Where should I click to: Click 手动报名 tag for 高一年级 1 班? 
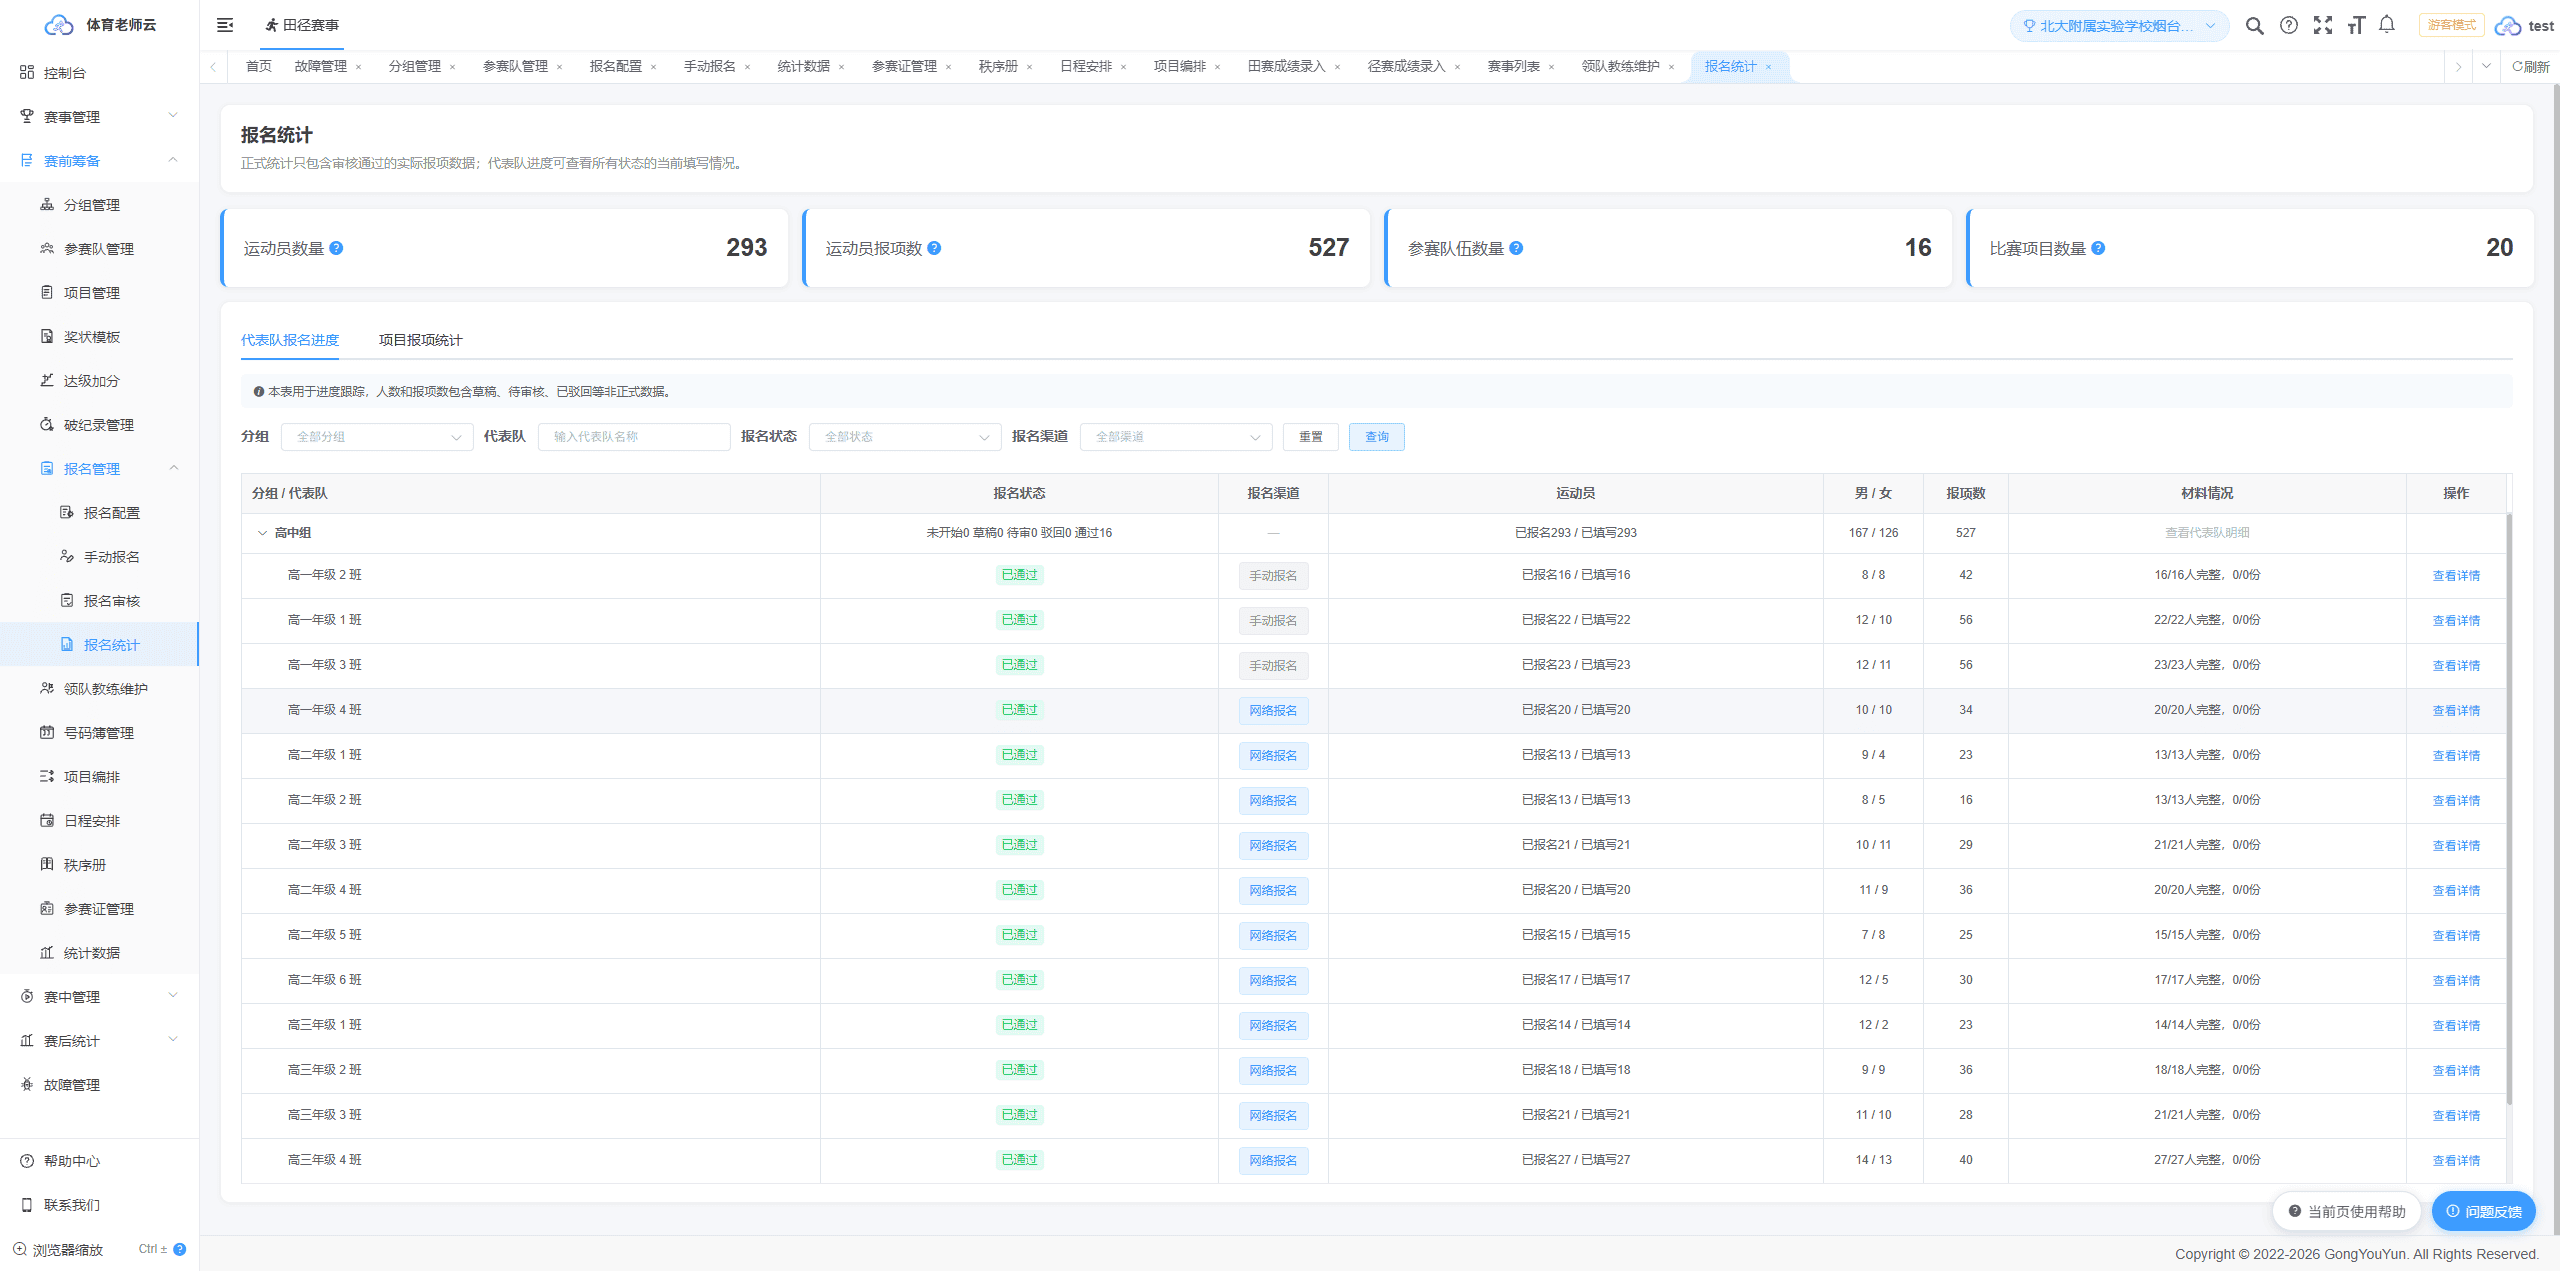click(1273, 621)
